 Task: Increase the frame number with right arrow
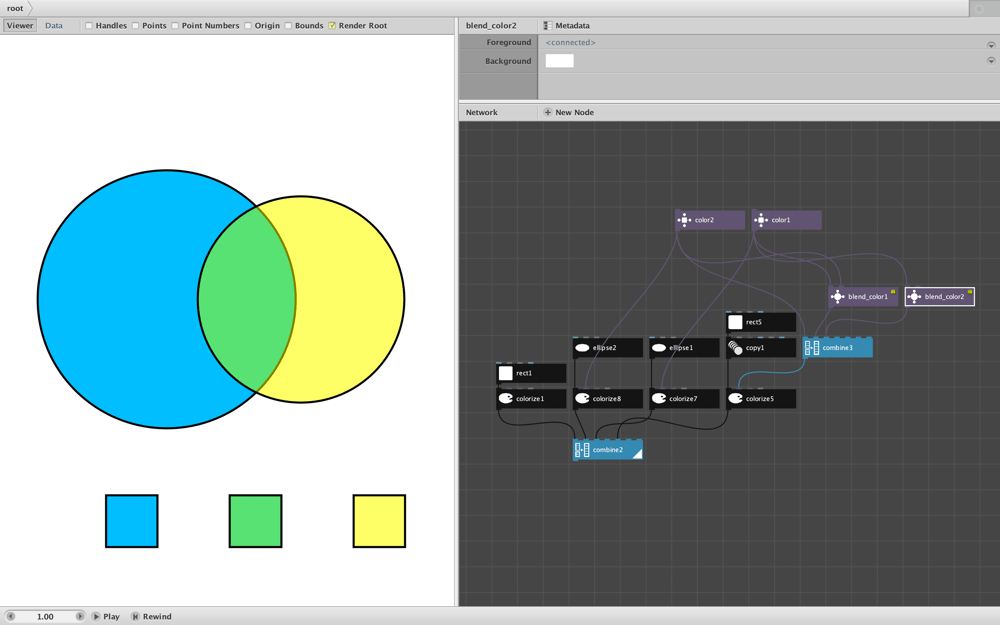coord(80,617)
